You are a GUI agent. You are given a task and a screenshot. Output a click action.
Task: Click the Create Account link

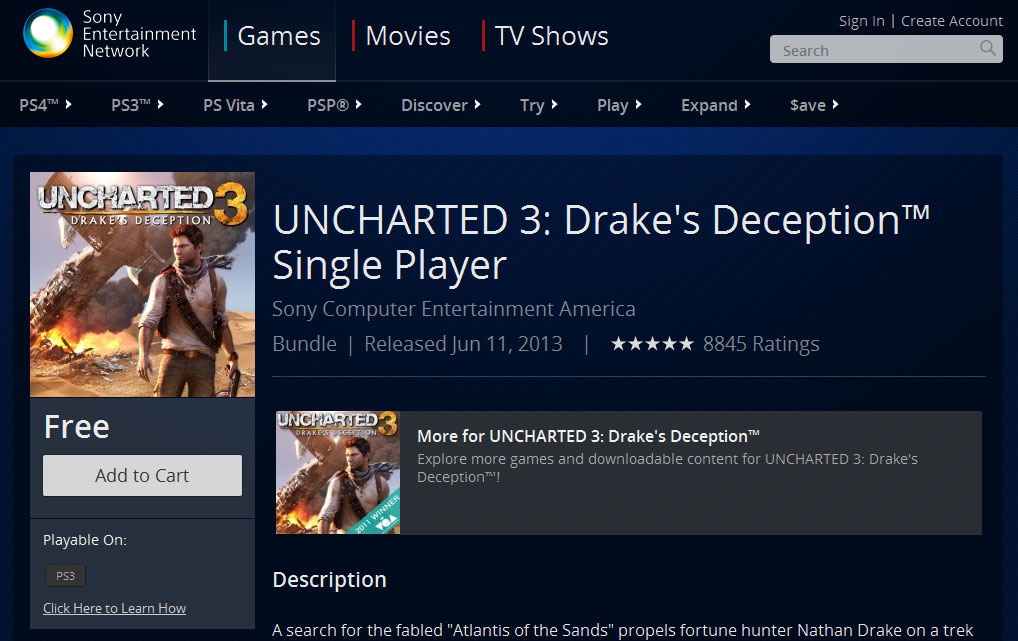pos(952,21)
